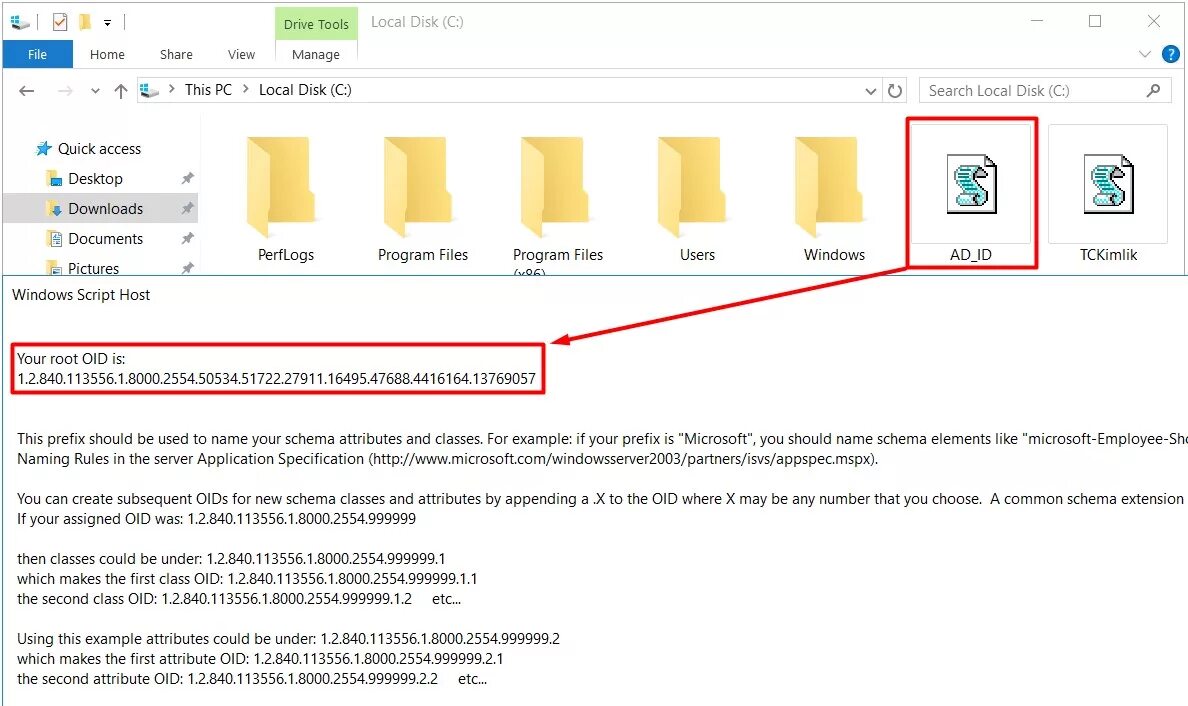The image size is (1188, 706).
Task: Open the recent locations dropdown arrow
Action: [x=95, y=91]
